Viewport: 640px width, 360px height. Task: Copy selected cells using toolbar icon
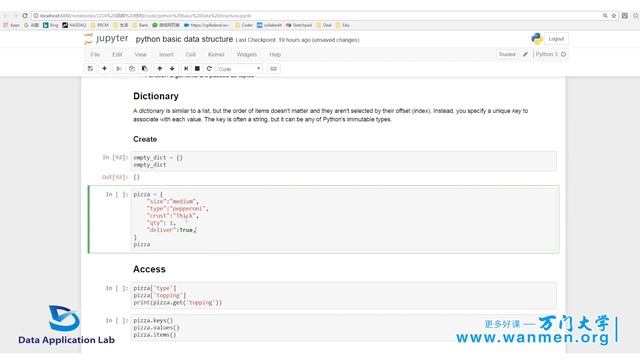coord(131,69)
